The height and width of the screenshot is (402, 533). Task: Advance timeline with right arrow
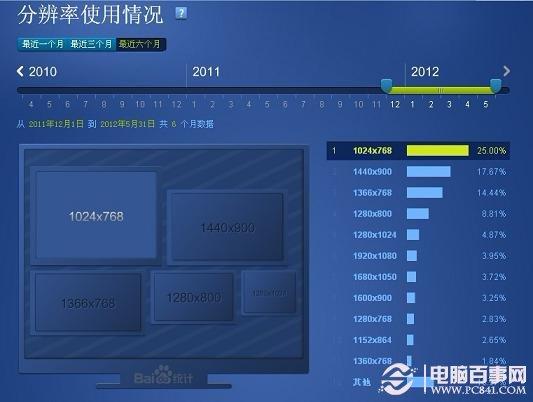[x=506, y=71]
